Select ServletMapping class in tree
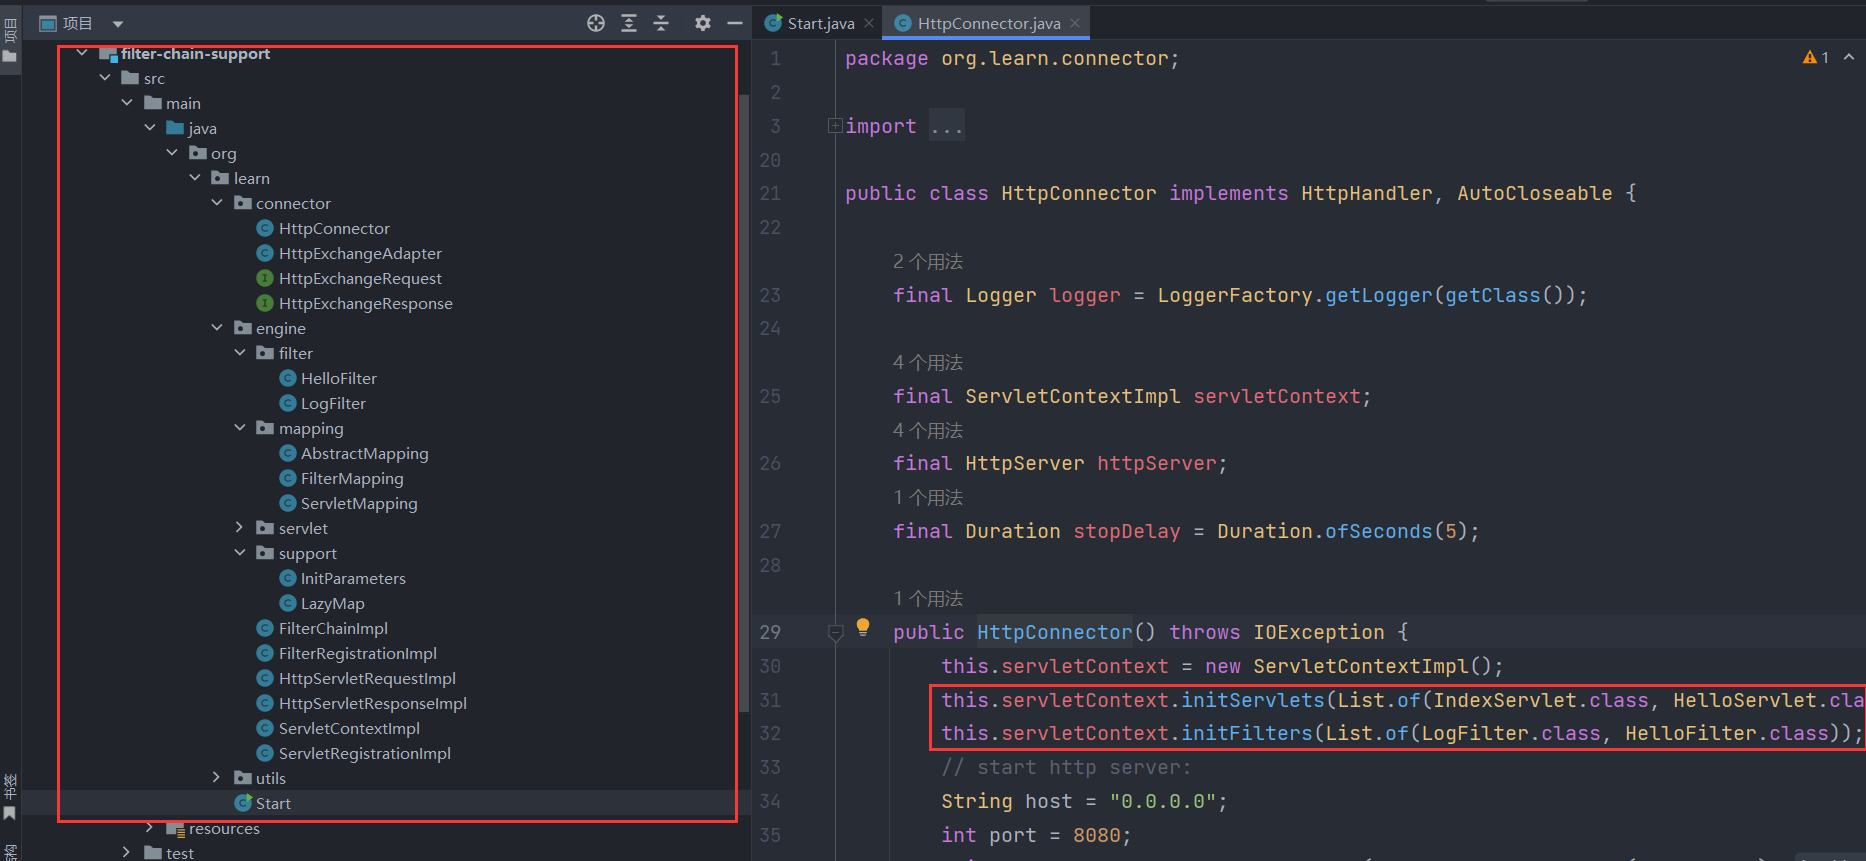The image size is (1866, 861). tap(359, 503)
